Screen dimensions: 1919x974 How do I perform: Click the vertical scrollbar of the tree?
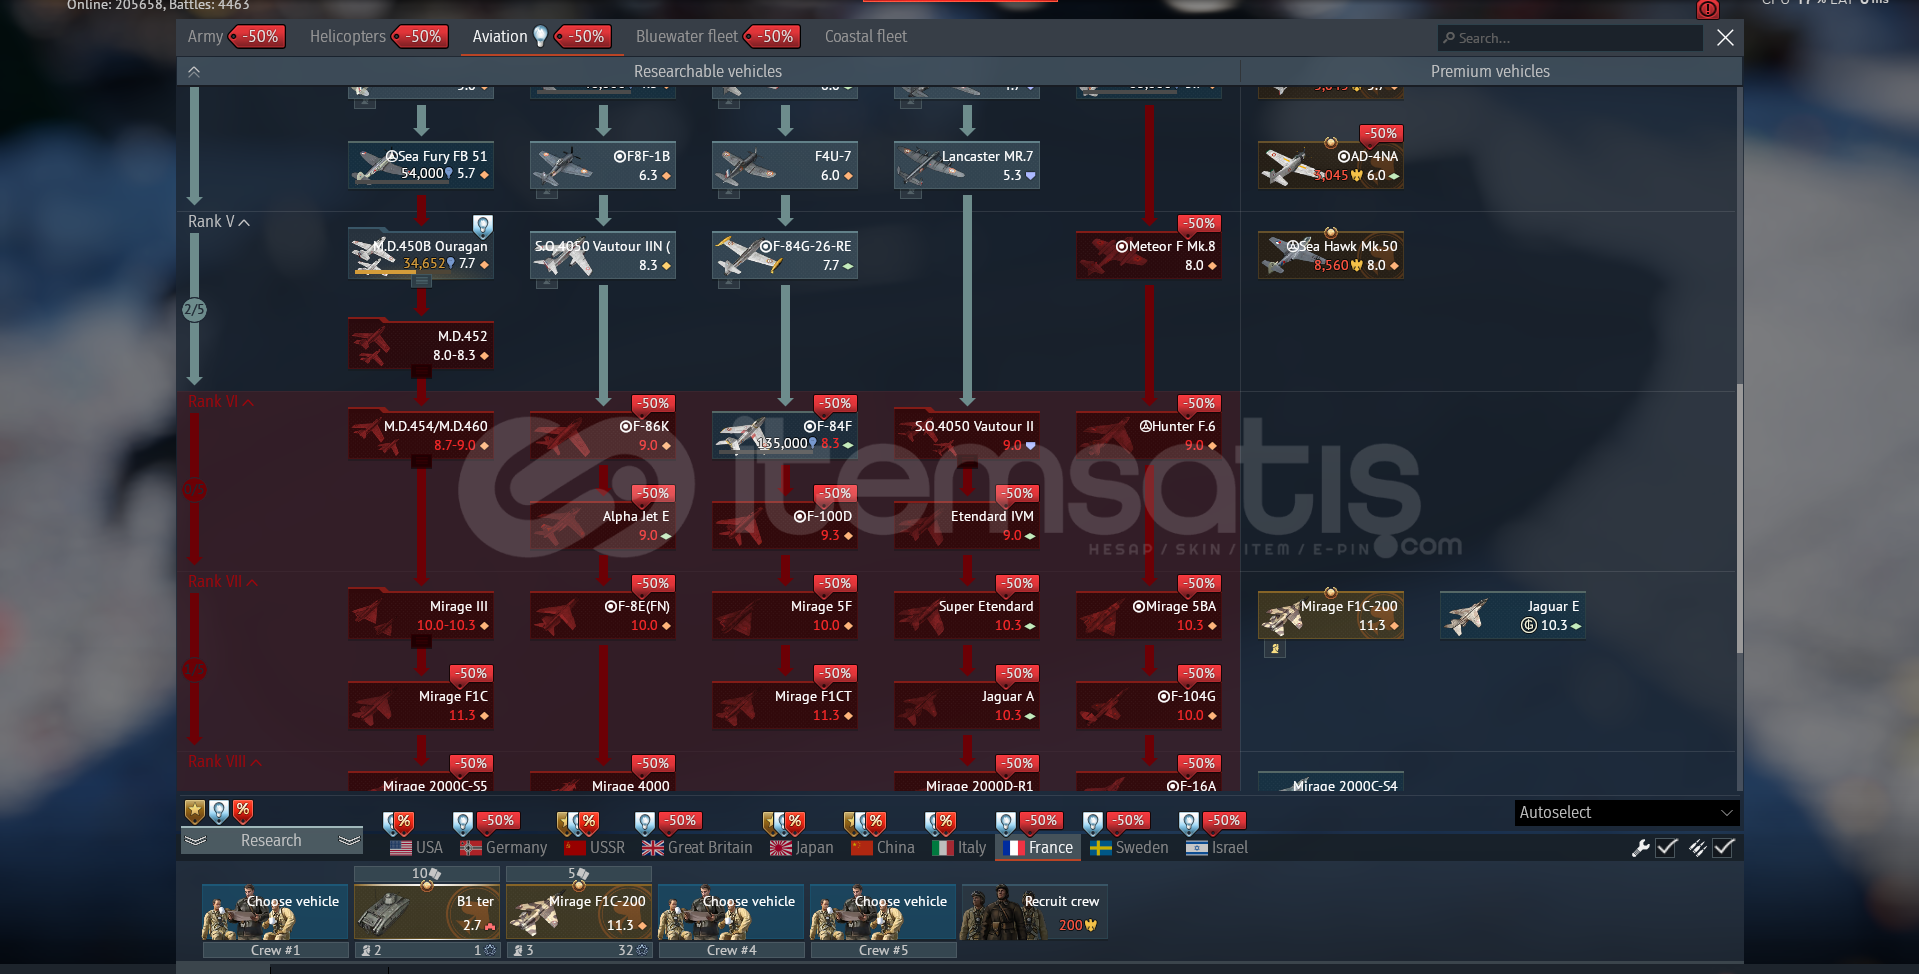click(1740, 518)
